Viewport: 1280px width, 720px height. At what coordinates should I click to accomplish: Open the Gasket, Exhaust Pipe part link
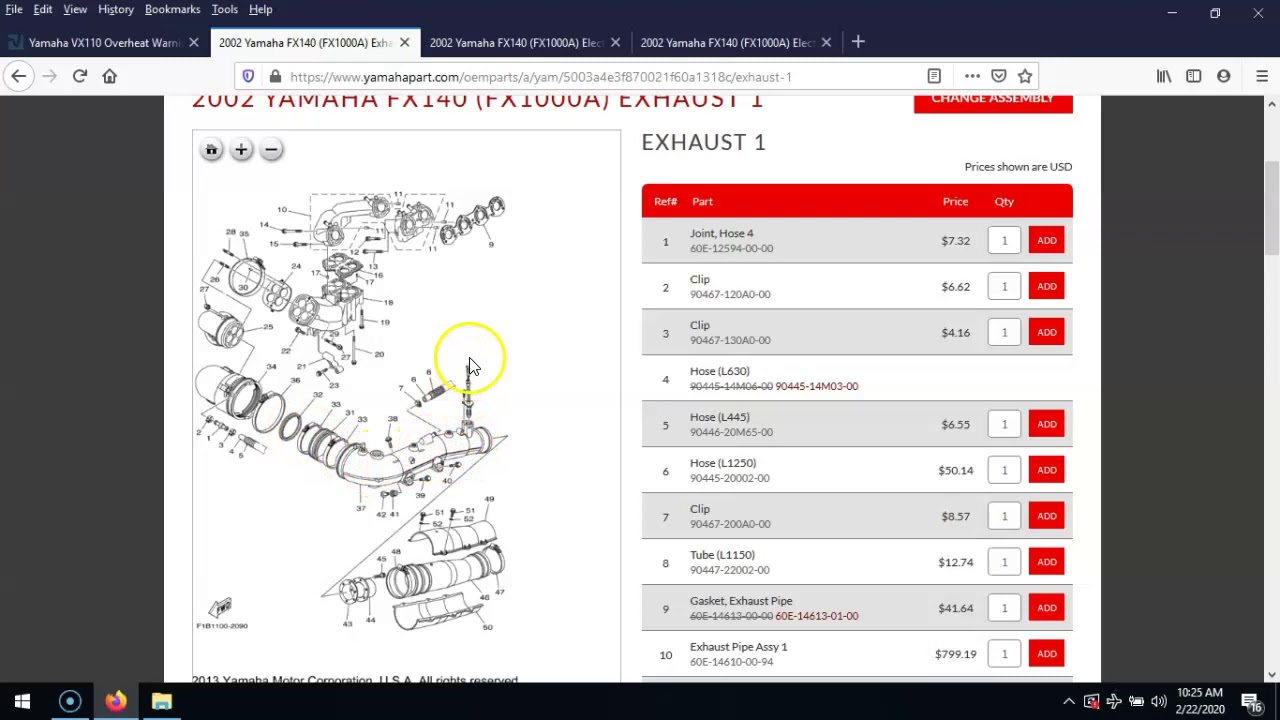pos(741,601)
